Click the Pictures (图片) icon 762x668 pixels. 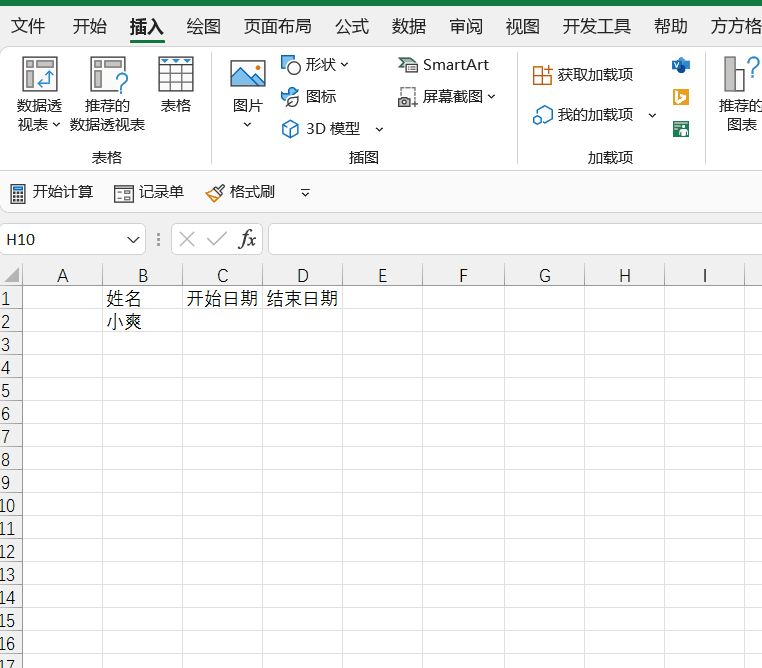tap(247, 74)
